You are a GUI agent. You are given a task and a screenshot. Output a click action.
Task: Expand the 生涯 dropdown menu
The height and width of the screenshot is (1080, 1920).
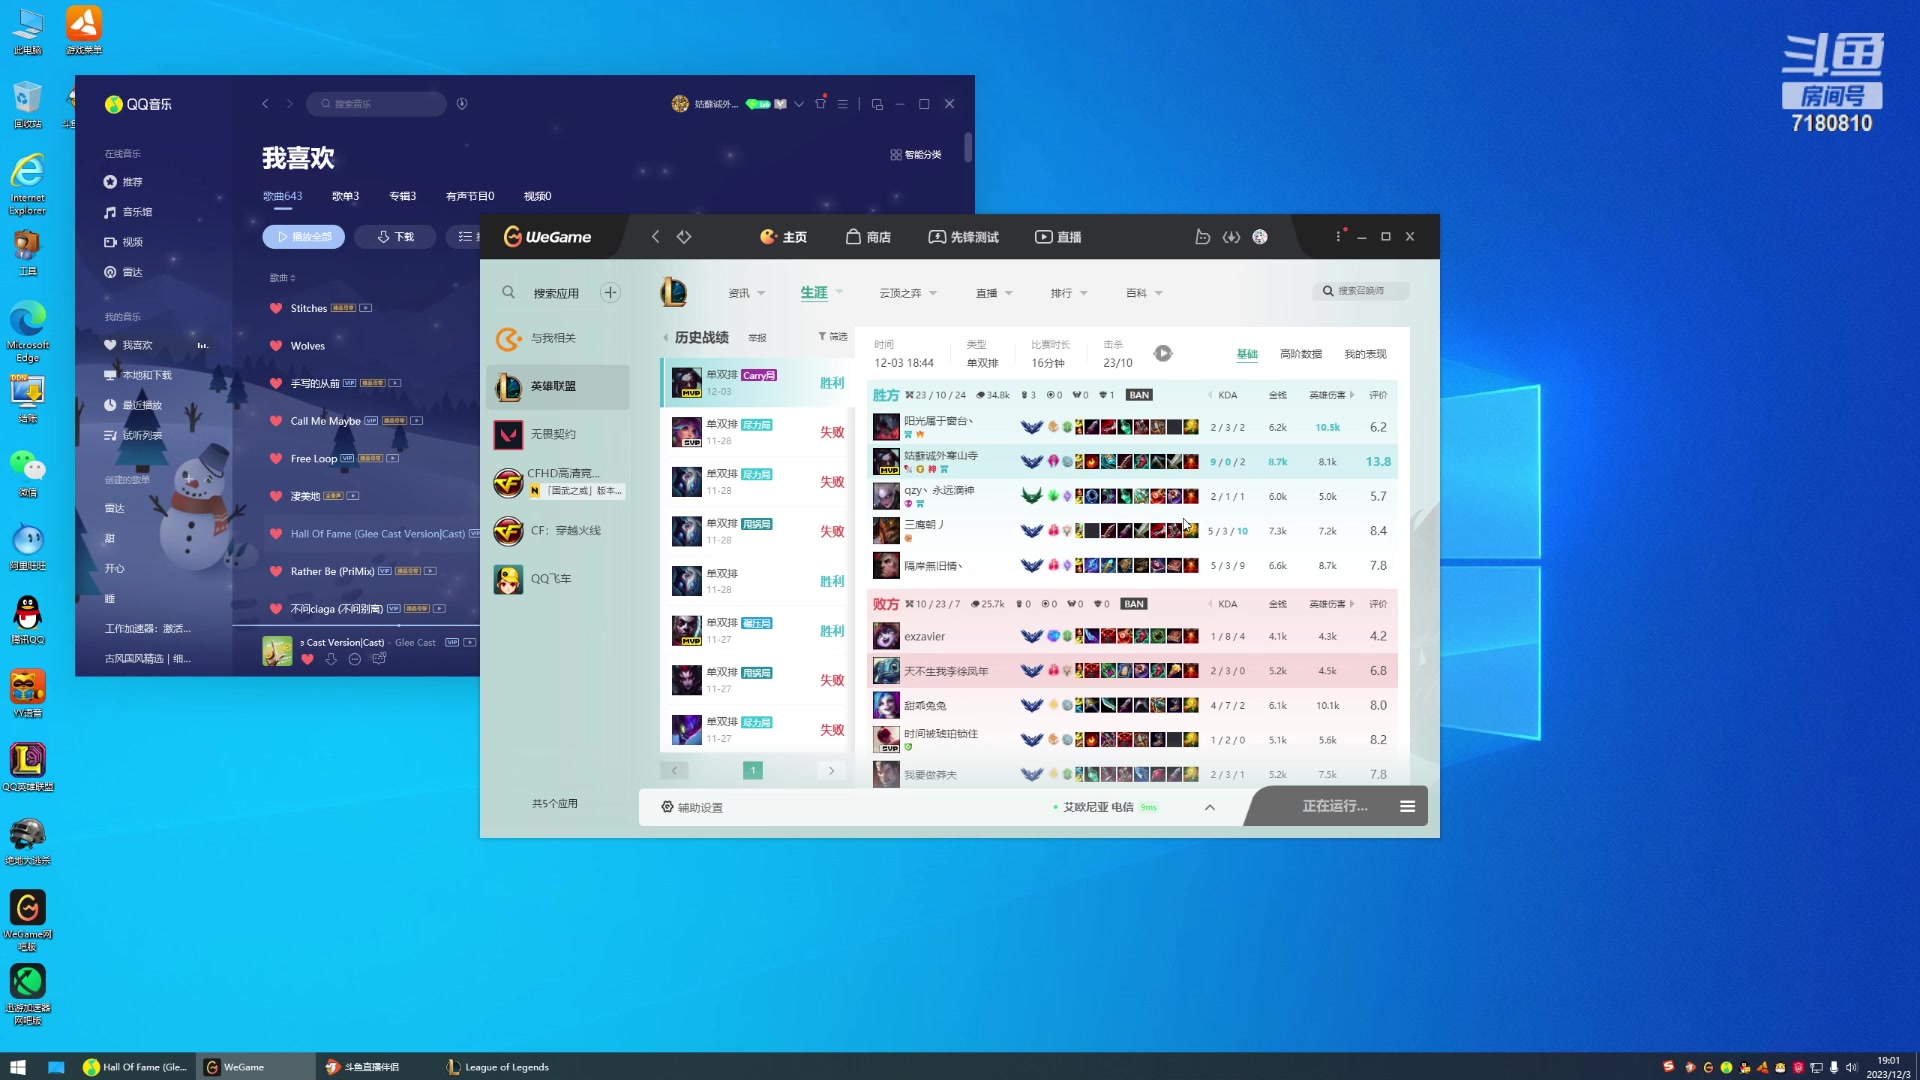click(822, 293)
